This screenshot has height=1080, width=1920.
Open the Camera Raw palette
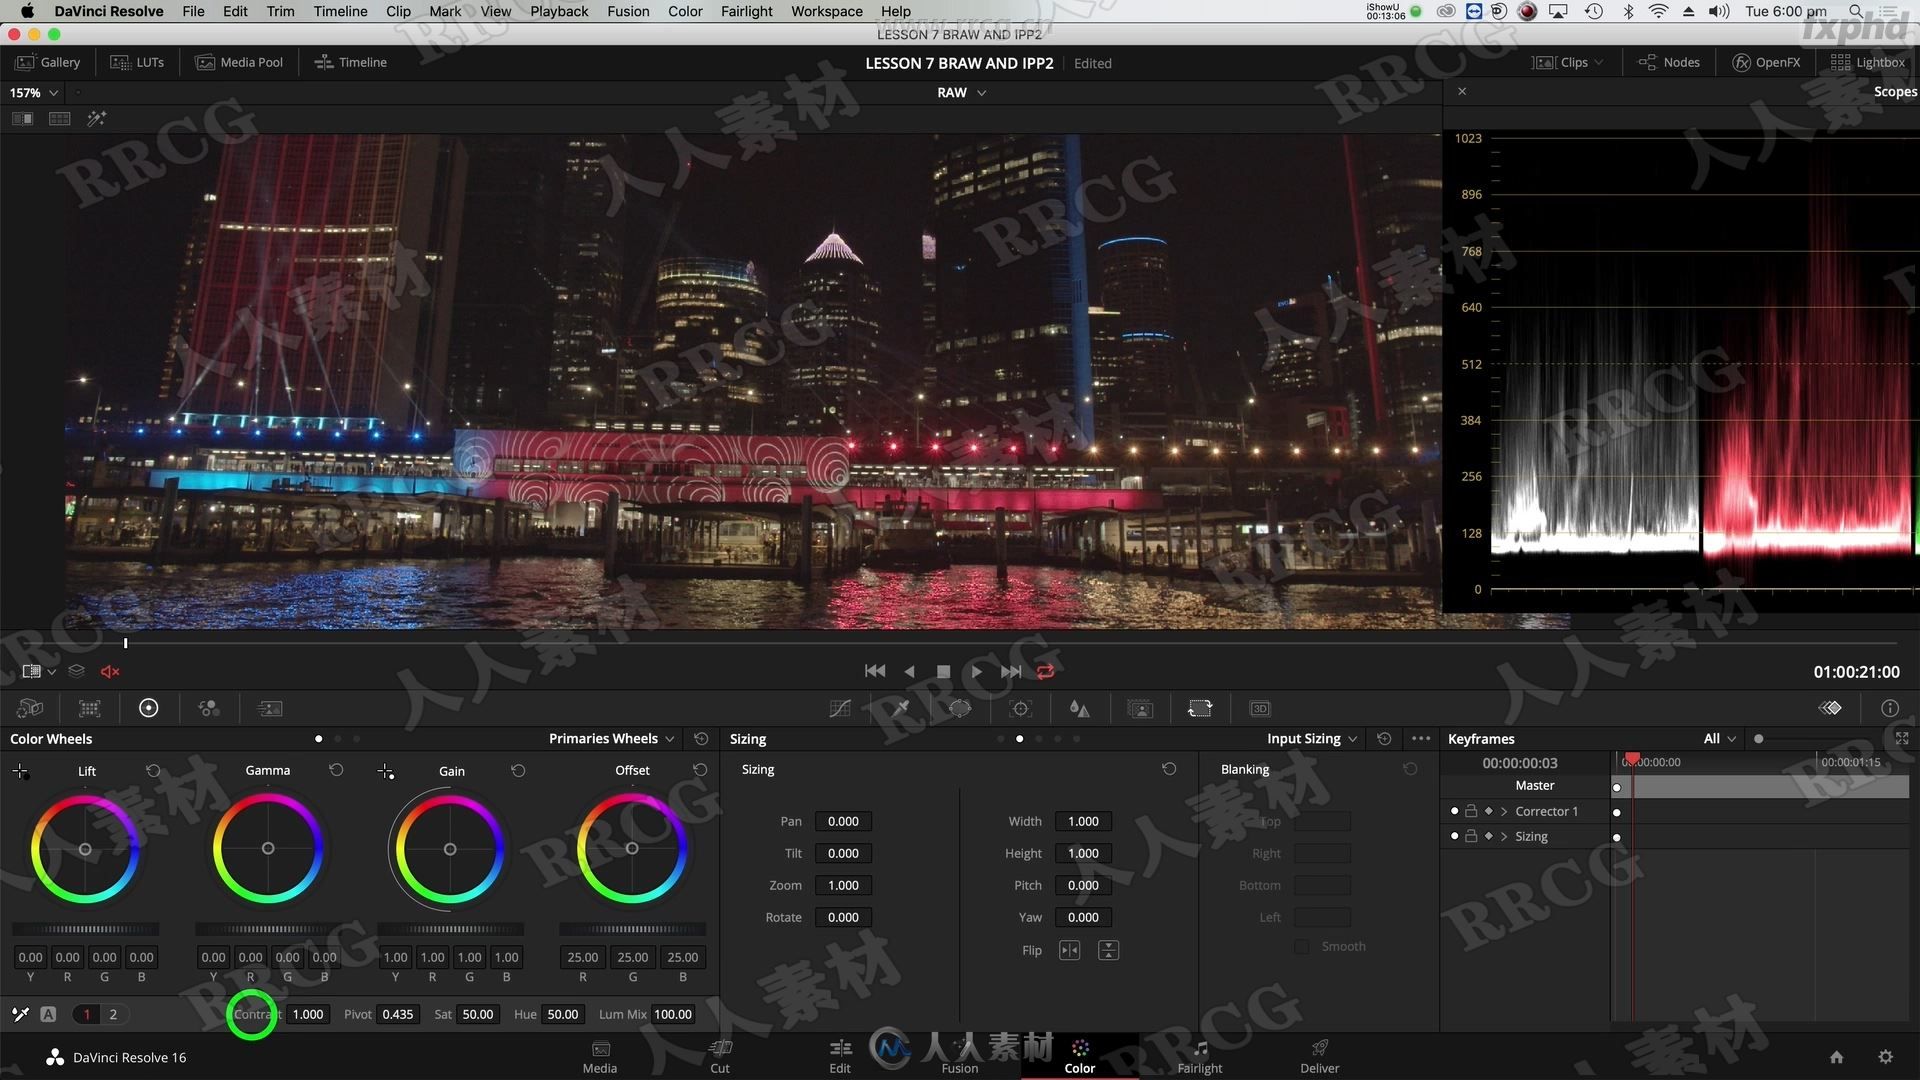pyautogui.click(x=30, y=708)
